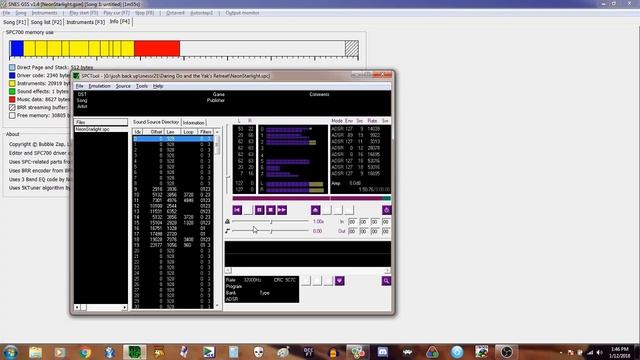Click the yellow Instruments legend swatch
The height and width of the screenshot is (360, 640).
tap(12, 83)
